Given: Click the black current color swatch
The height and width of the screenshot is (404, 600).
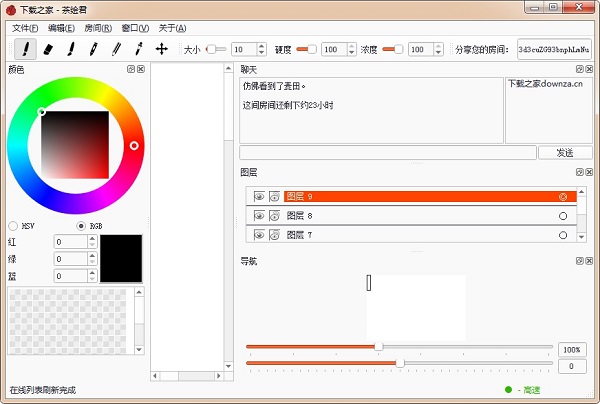Looking at the screenshot, I should pos(121,258).
